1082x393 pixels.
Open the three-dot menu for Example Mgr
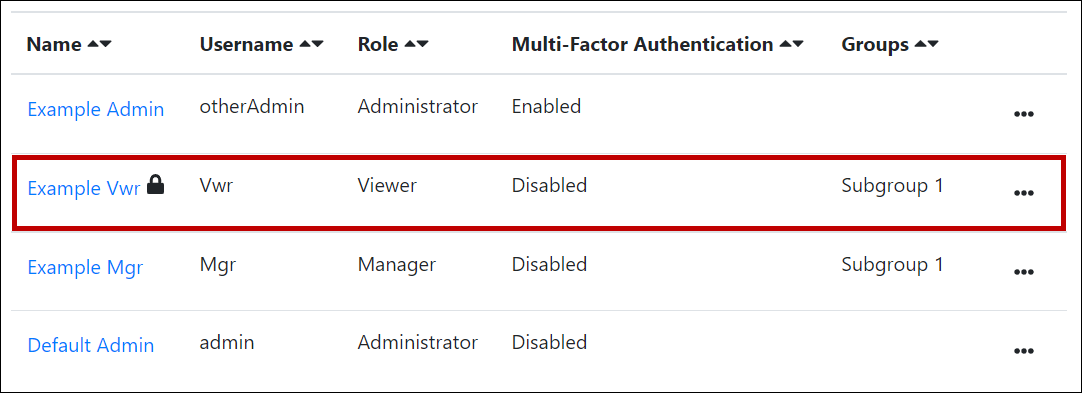point(1023,272)
